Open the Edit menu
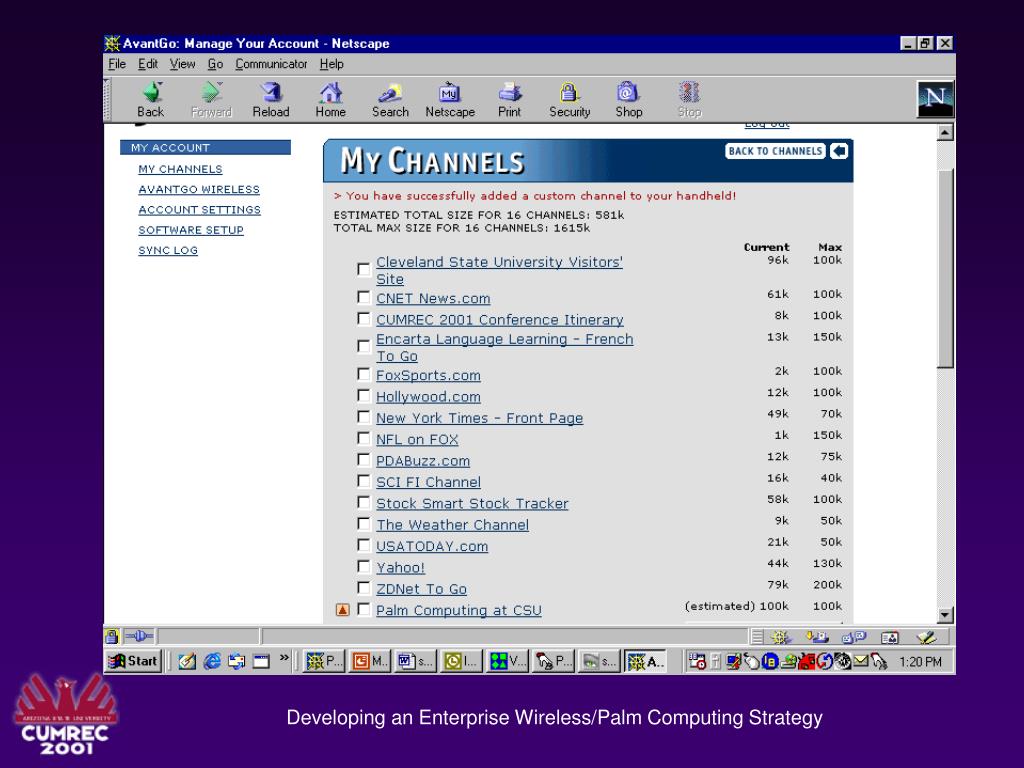This screenshot has height=768, width=1024. coord(148,64)
